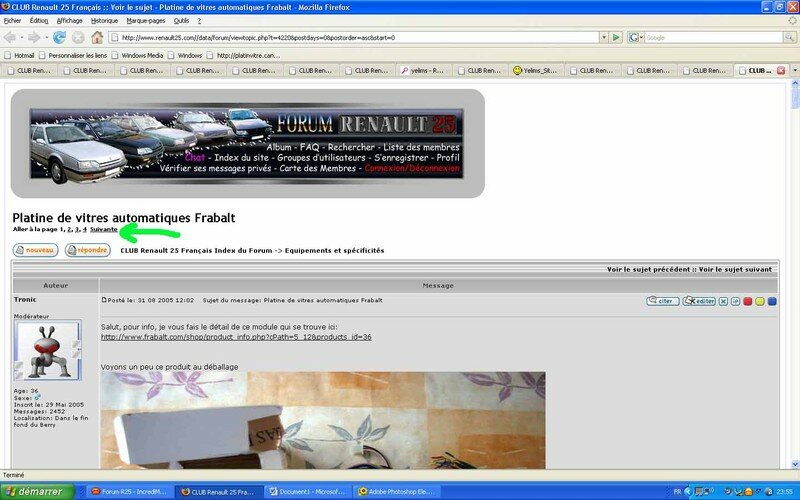Click the search magnifier icon
Viewport: 800px width, 500px height.
point(789,37)
